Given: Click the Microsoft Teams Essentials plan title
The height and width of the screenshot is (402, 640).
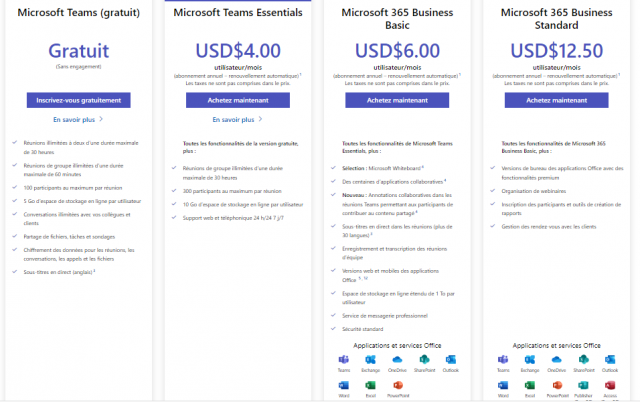Looking at the screenshot, I should coord(238,13).
